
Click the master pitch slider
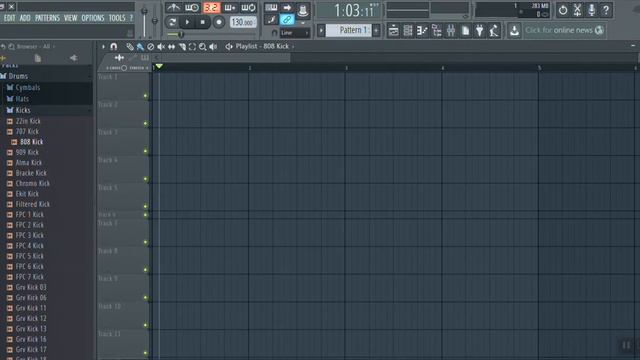tap(155, 21)
